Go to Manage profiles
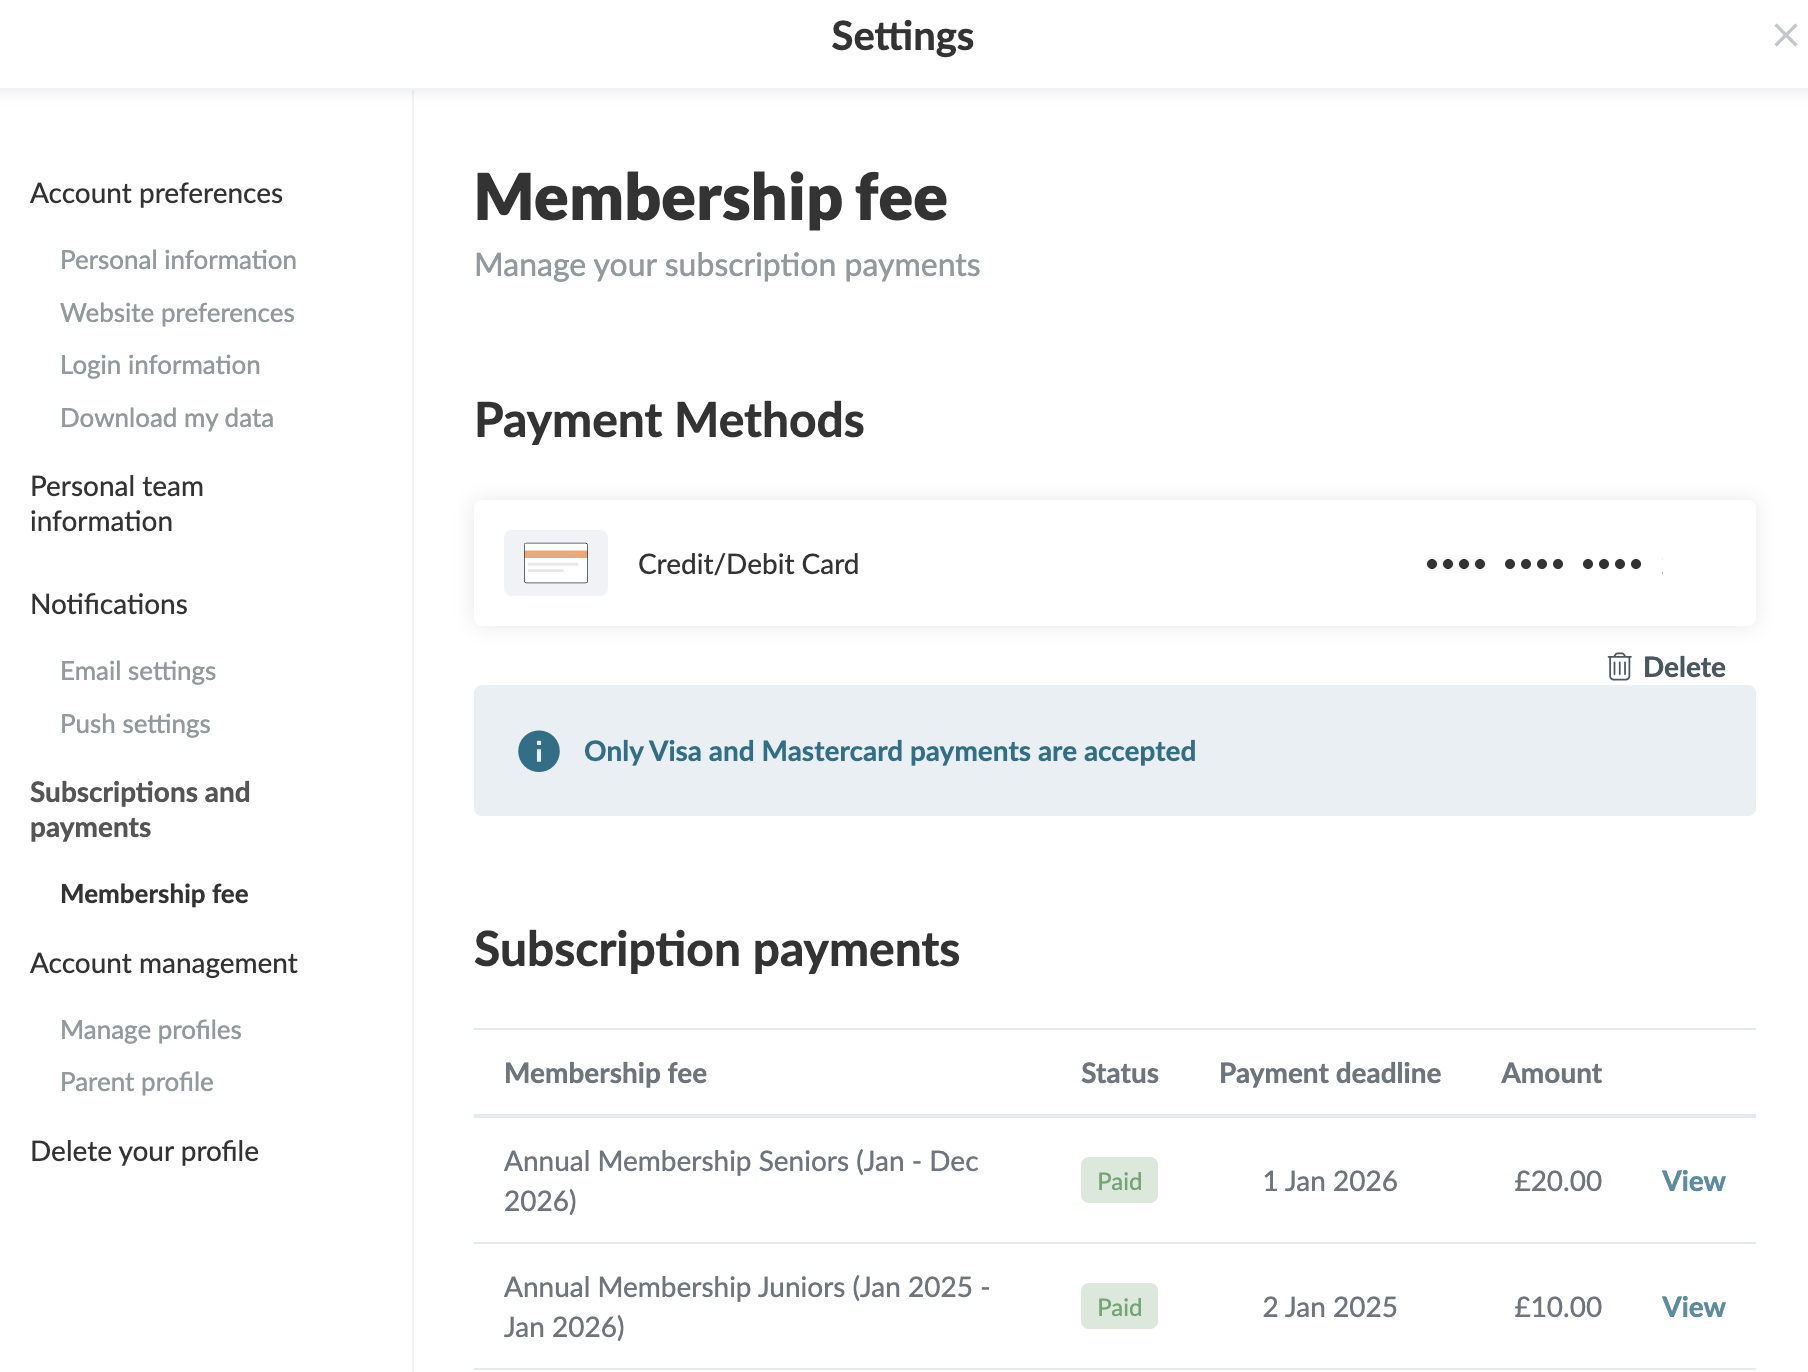1808x1372 pixels. 151,1030
